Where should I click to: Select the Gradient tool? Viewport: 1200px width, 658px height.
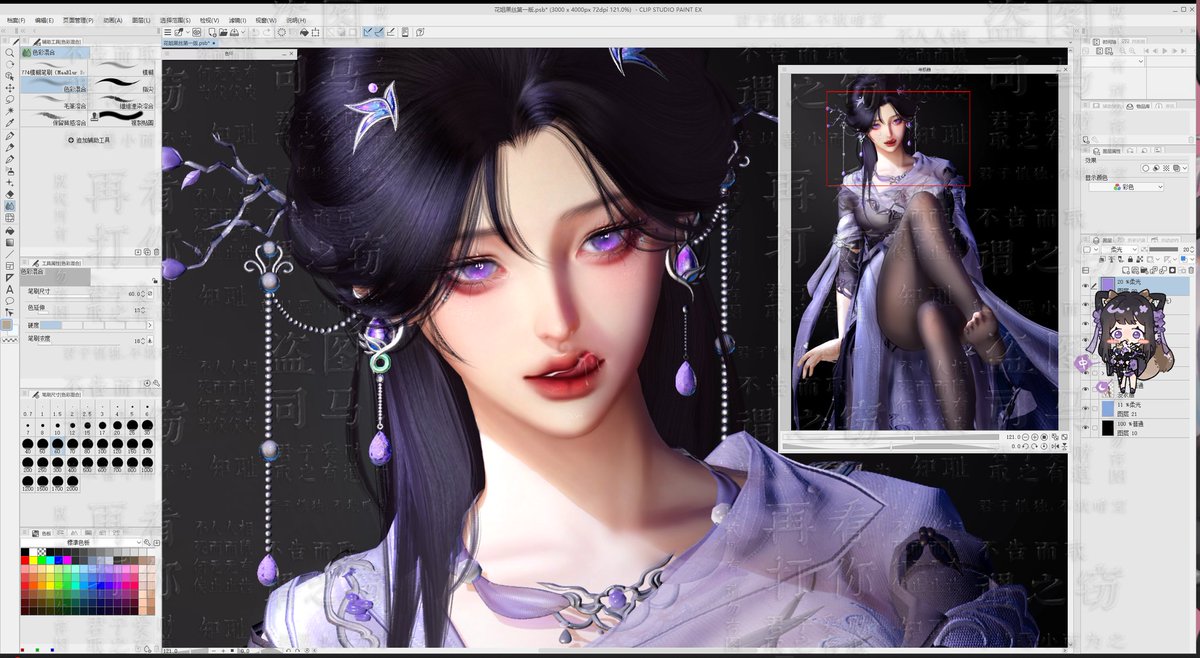tap(9, 243)
